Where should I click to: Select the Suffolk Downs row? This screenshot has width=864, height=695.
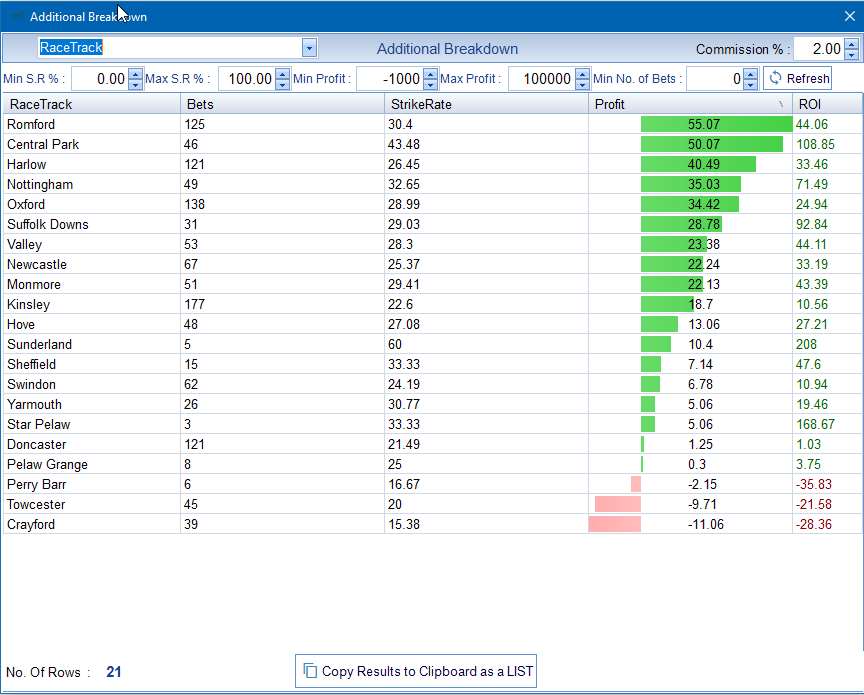(433, 224)
